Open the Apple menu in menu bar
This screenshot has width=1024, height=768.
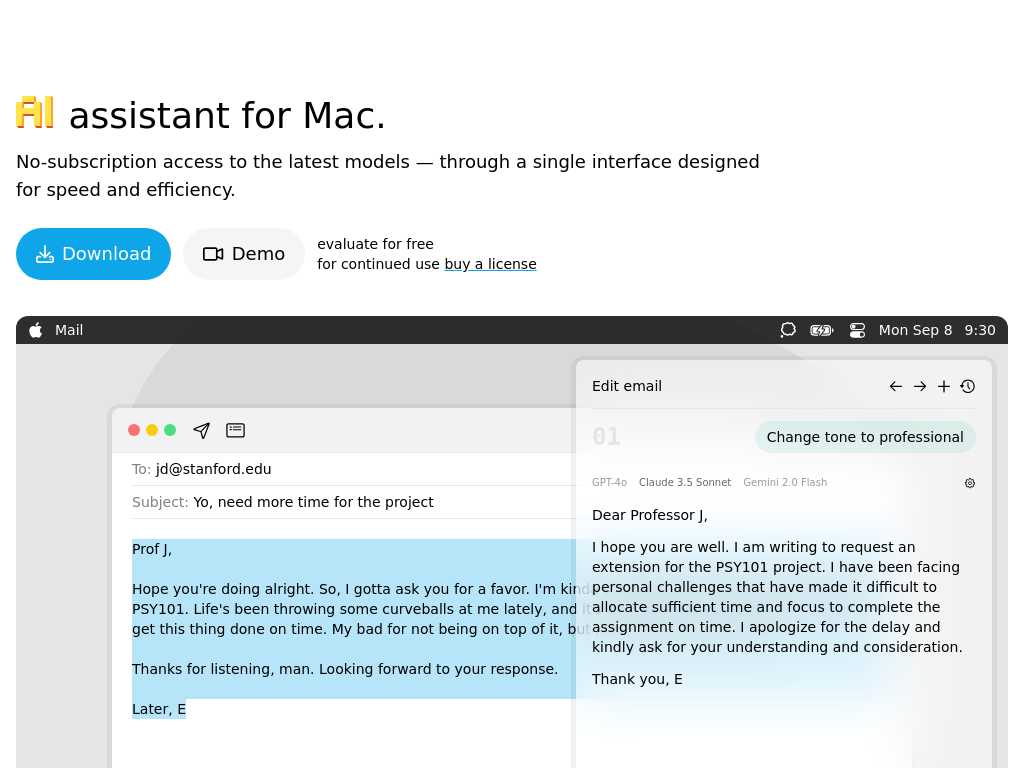36,330
